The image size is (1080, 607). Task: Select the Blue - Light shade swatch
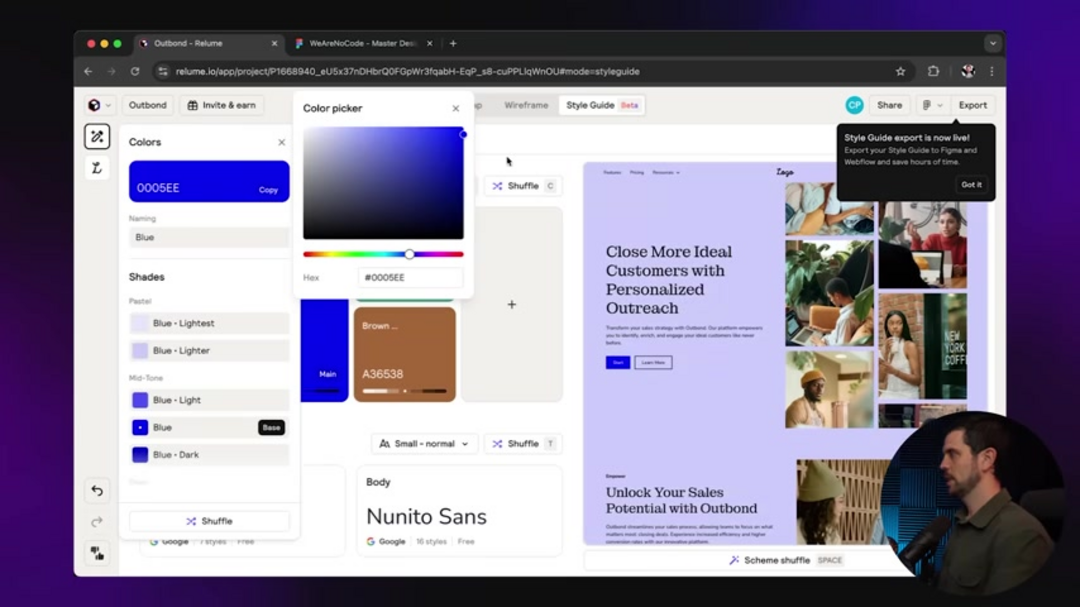209,400
